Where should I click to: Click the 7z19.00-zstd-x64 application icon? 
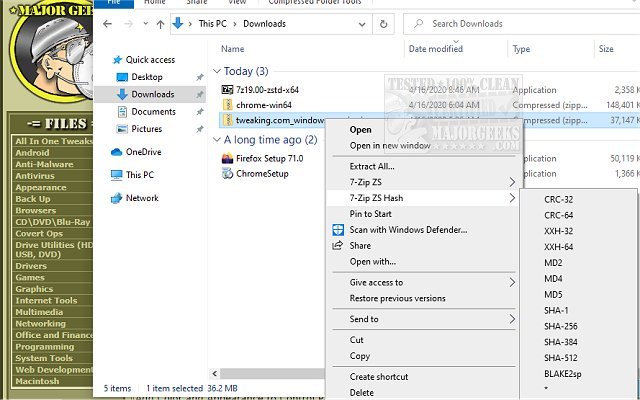(x=228, y=89)
